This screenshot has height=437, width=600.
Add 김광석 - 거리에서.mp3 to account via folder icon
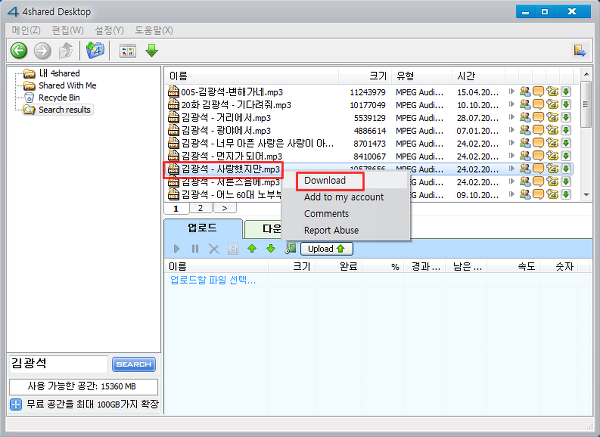(552, 117)
